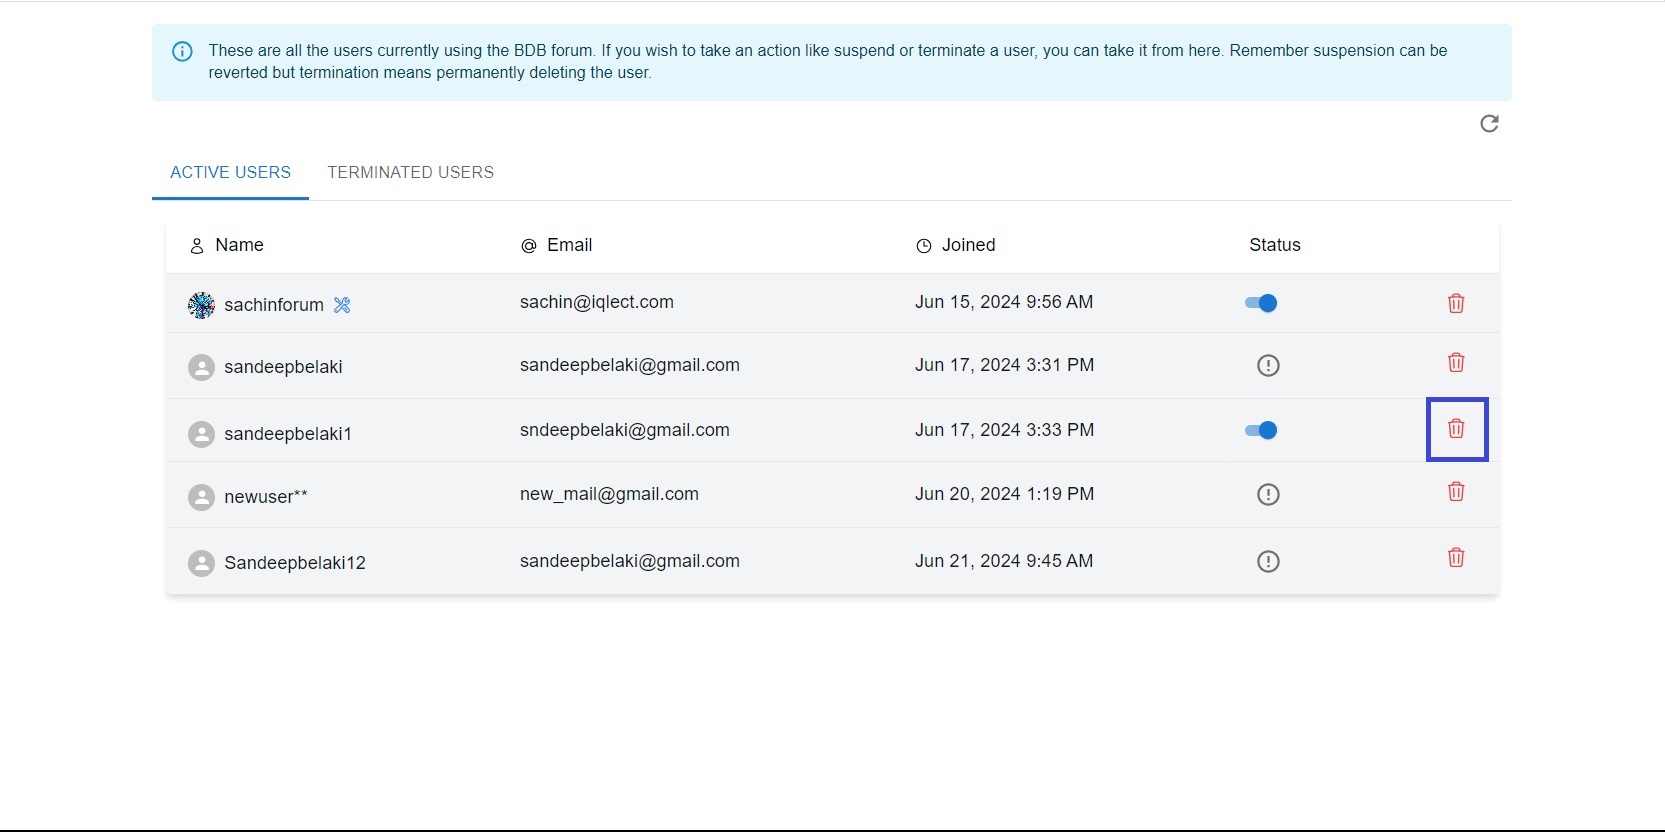
Task: Switch to the Active Users tab
Action: (230, 172)
